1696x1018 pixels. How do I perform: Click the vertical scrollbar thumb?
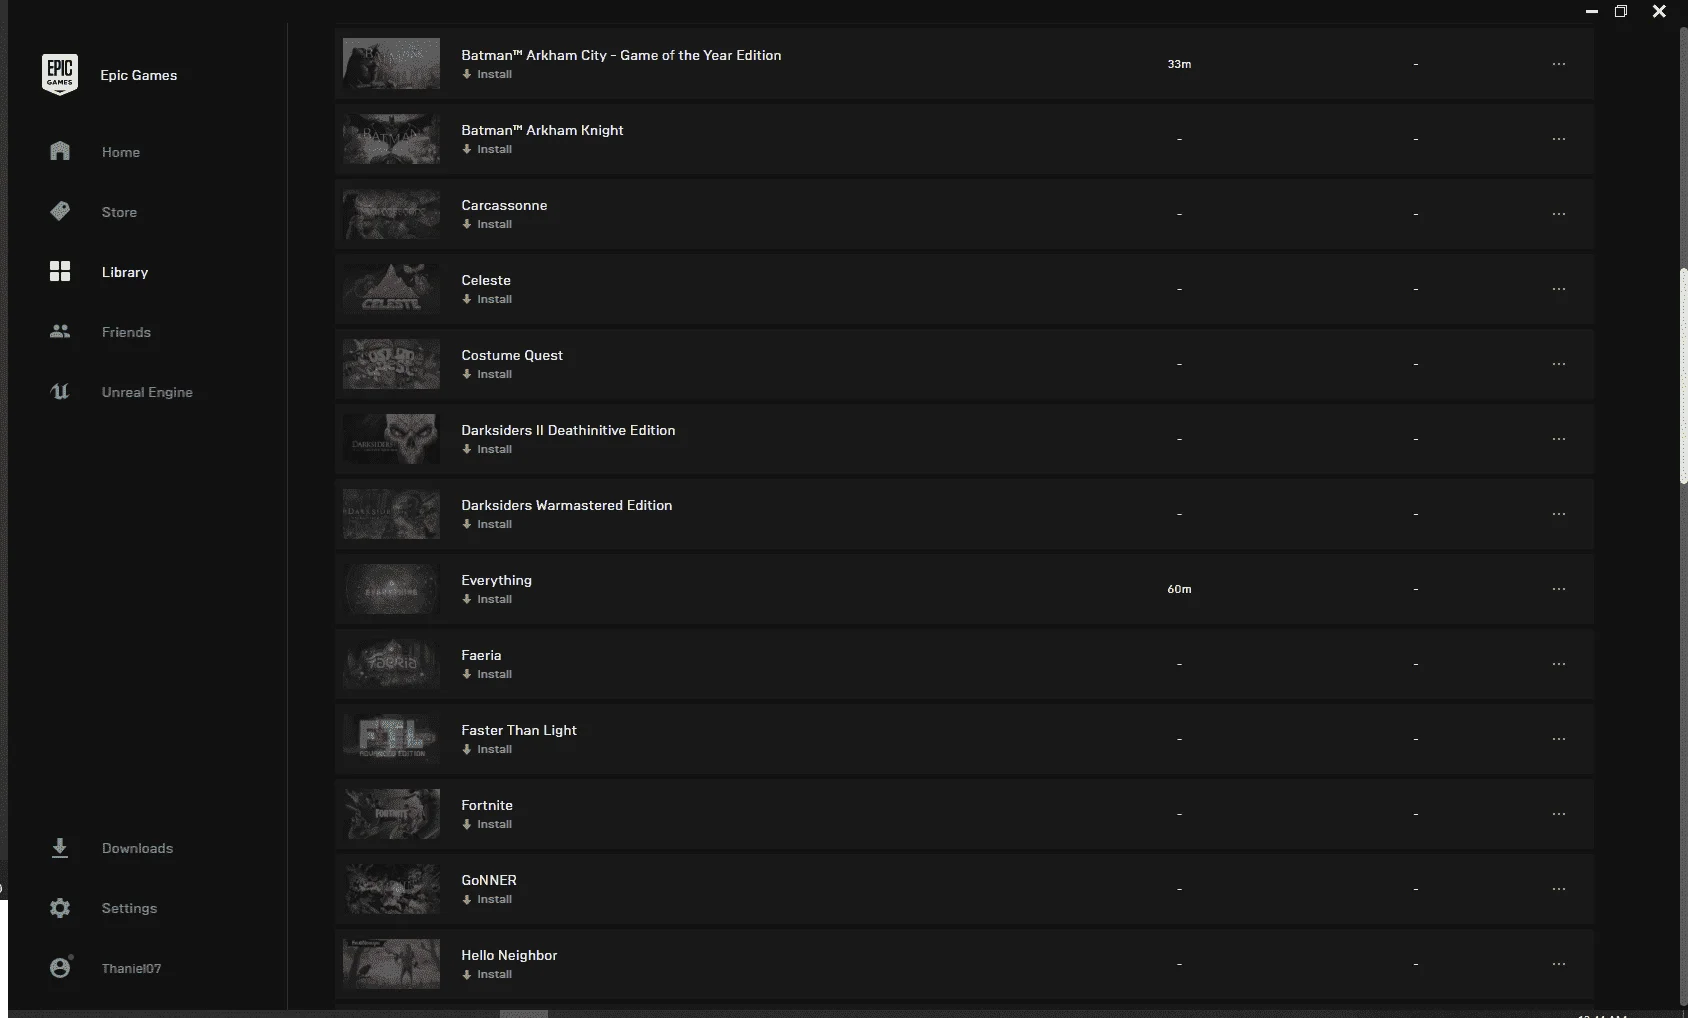coord(1683,376)
